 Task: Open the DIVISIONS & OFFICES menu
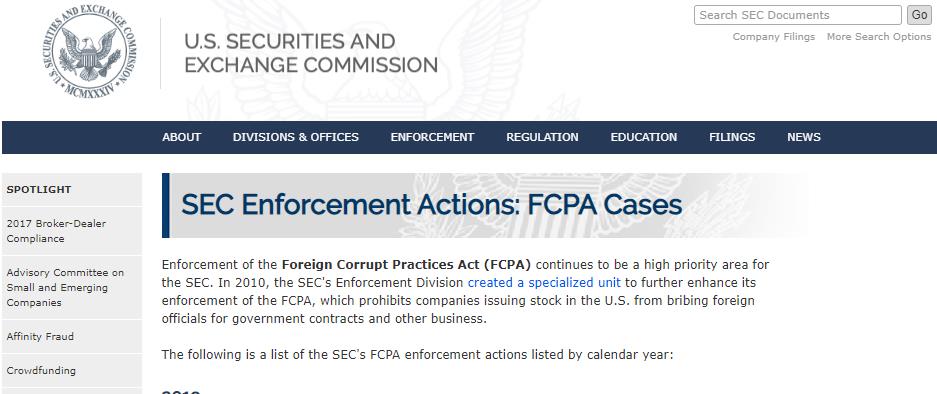point(296,137)
